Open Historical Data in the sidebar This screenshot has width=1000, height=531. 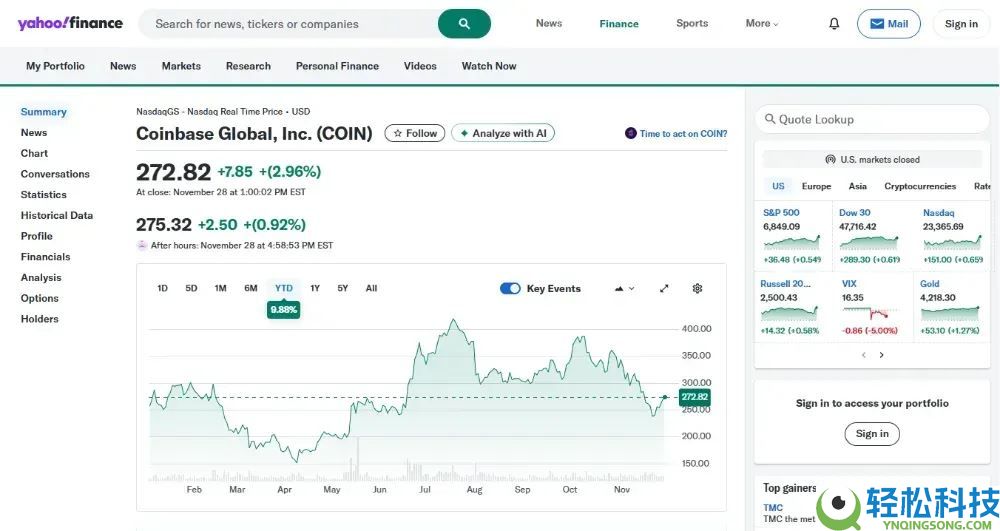click(x=57, y=215)
